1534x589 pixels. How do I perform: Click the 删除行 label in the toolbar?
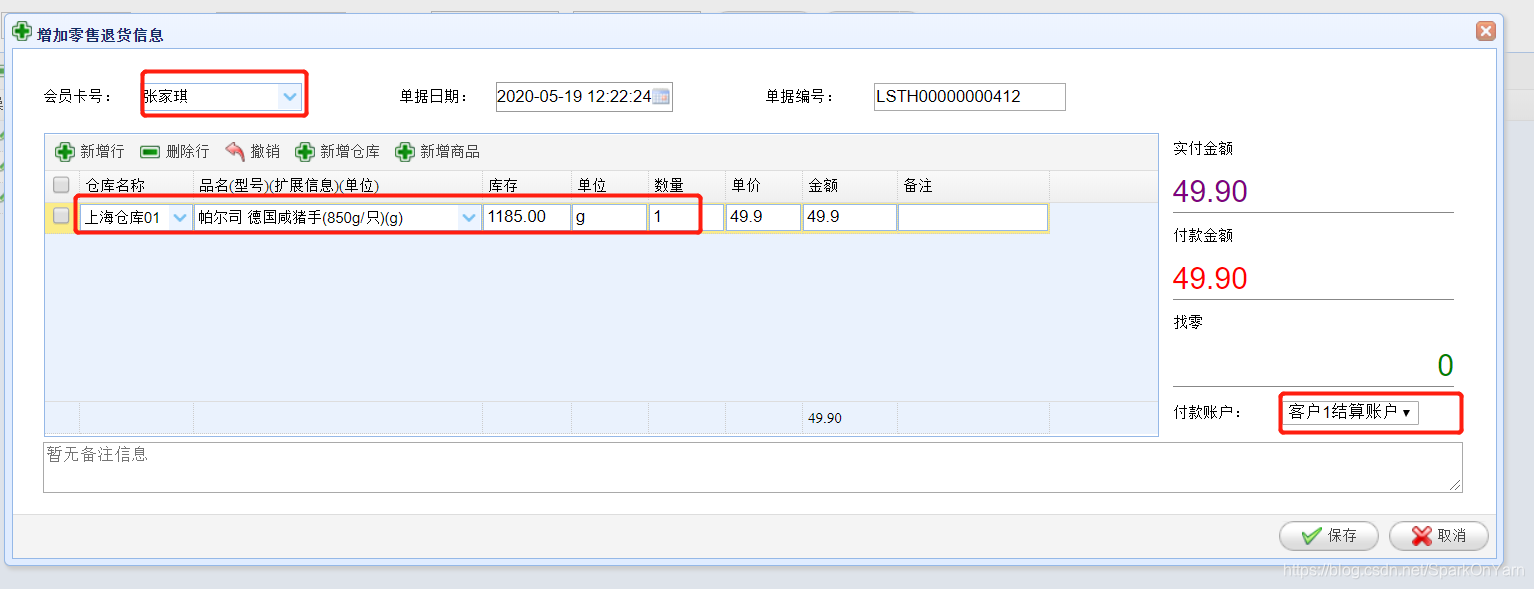click(x=188, y=152)
